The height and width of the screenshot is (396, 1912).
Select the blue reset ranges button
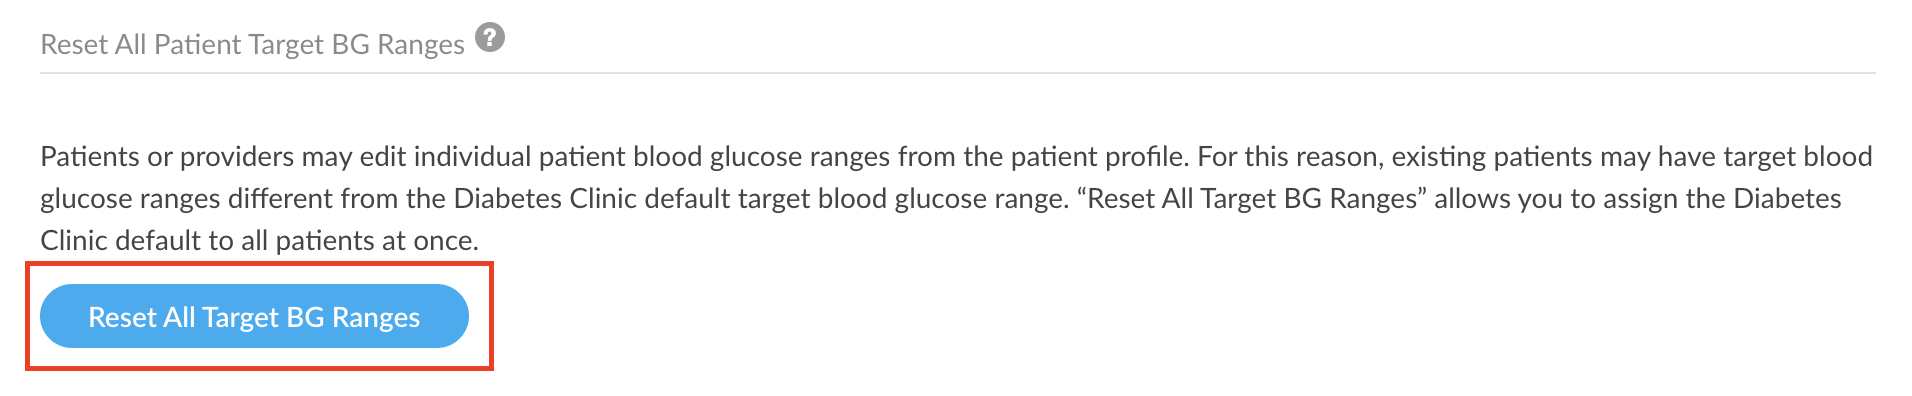point(254,316)
